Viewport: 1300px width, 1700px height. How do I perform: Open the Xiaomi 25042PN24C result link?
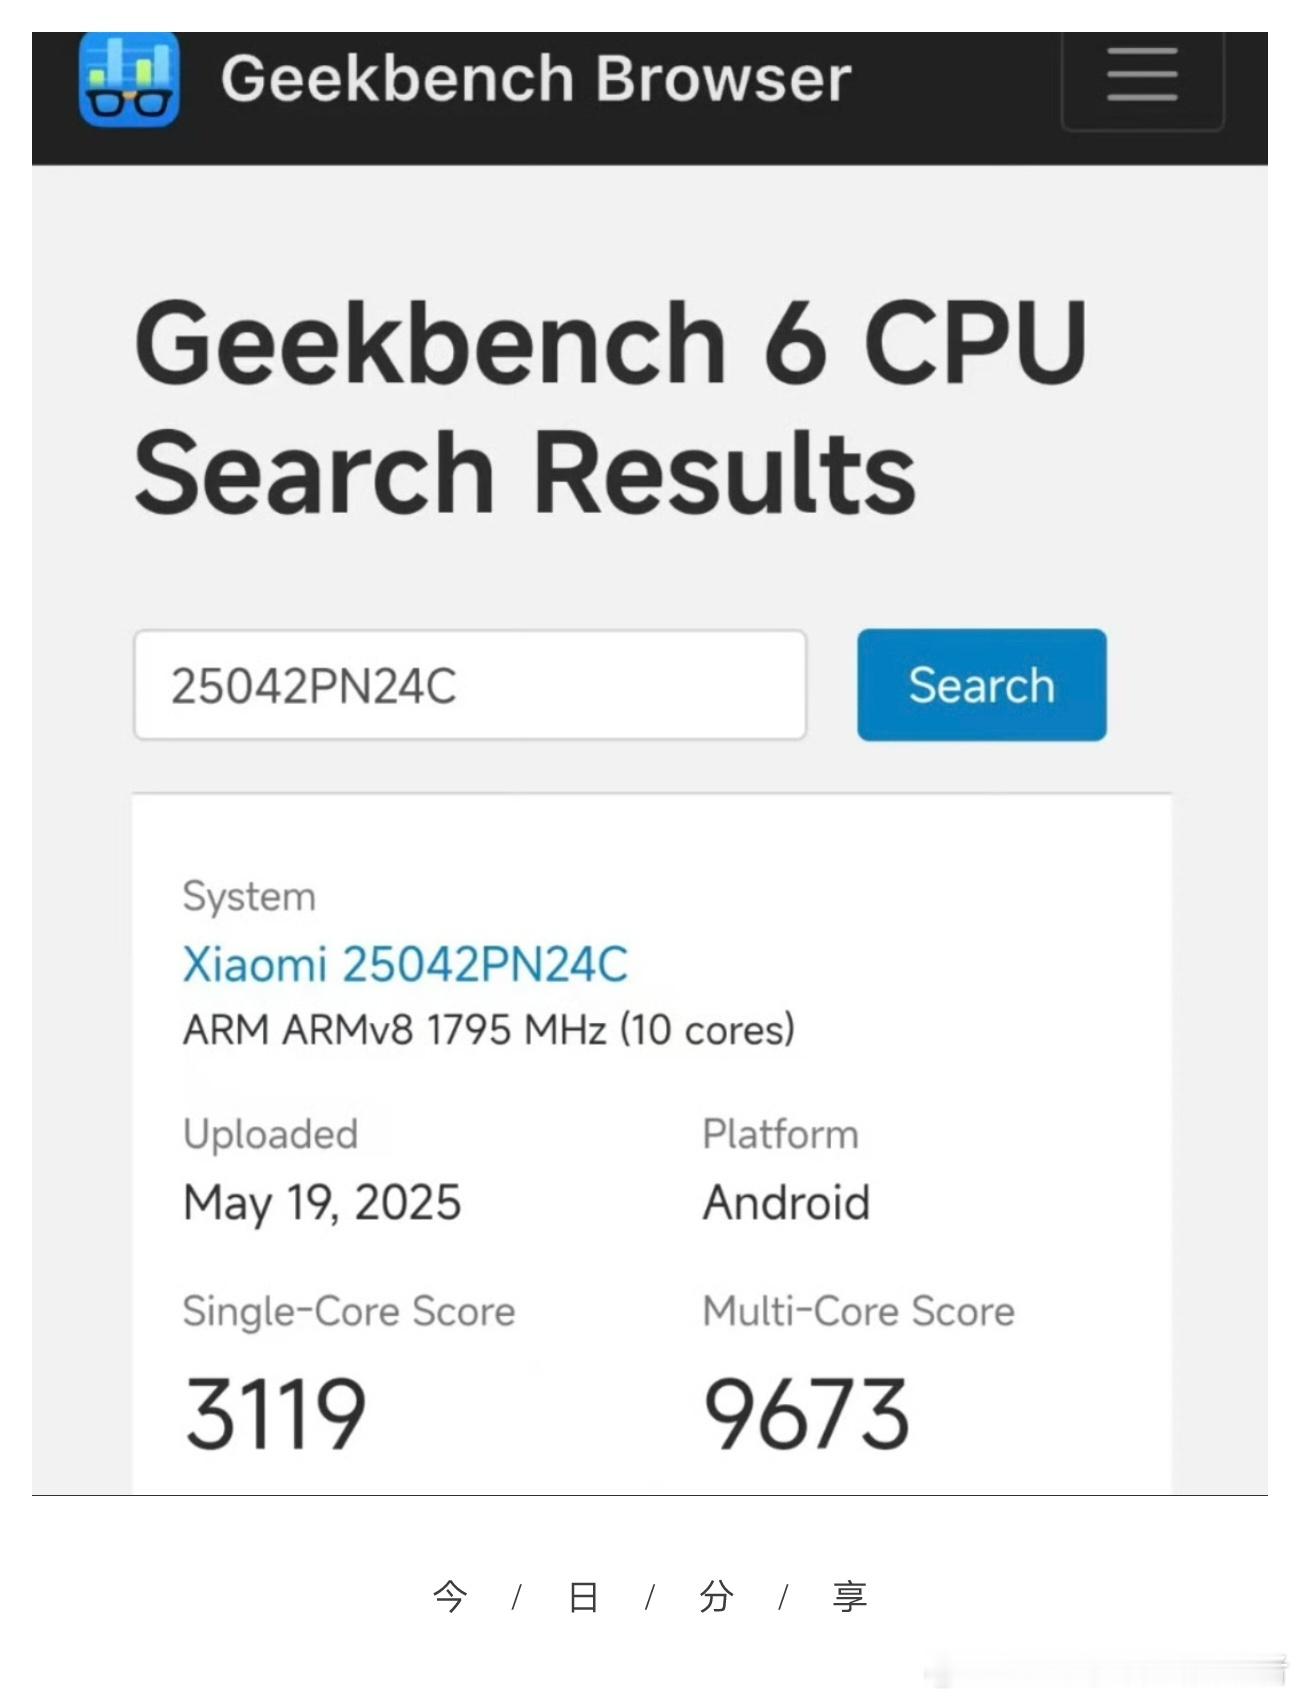pyautogui.click(x=405, y=965)
